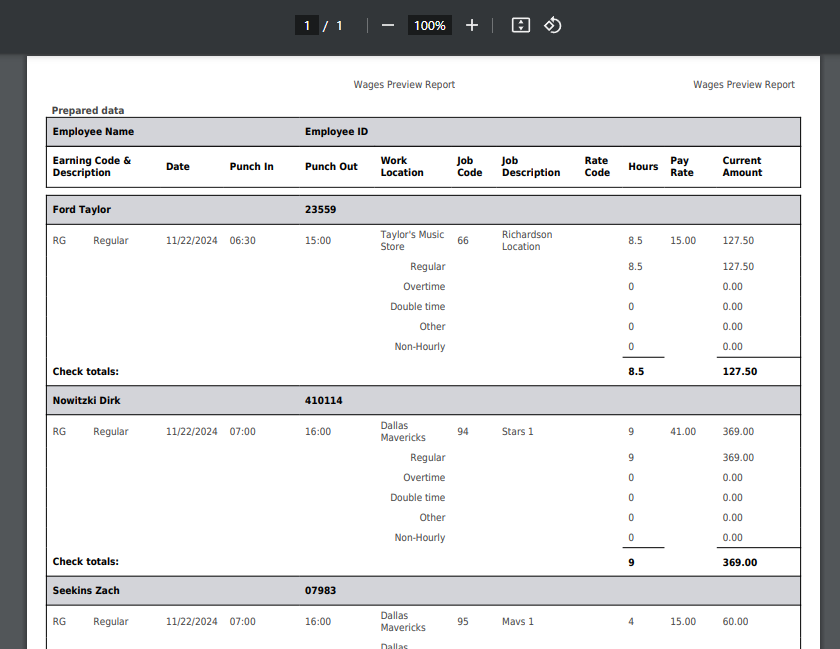The image size is (840, 649).
Task: Click the 'Employee ID' header
Action: [x=336, y=132]
